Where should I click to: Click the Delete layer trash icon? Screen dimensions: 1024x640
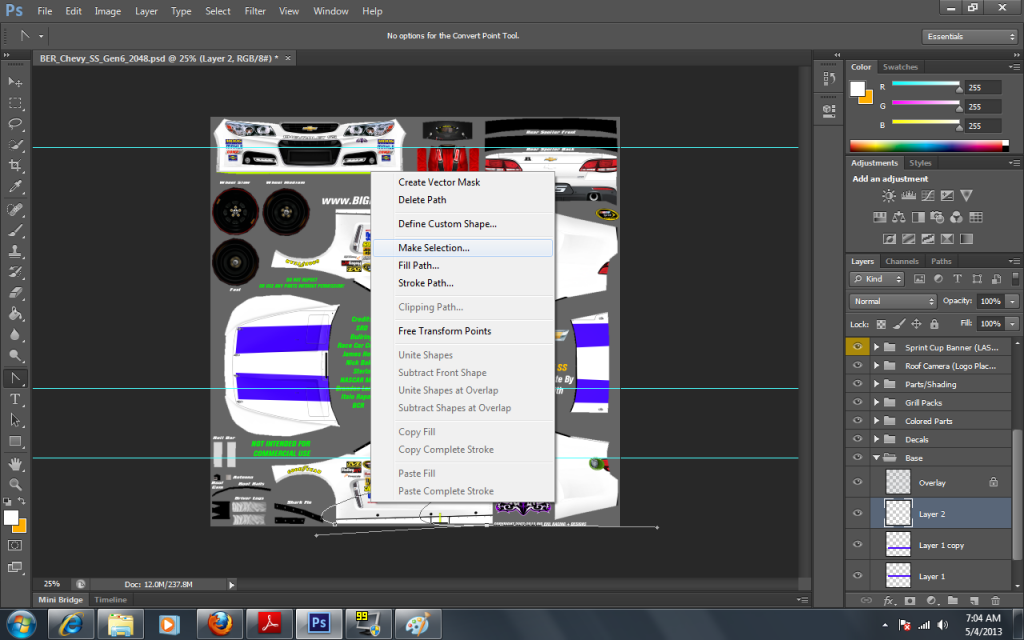click(995, 600)
